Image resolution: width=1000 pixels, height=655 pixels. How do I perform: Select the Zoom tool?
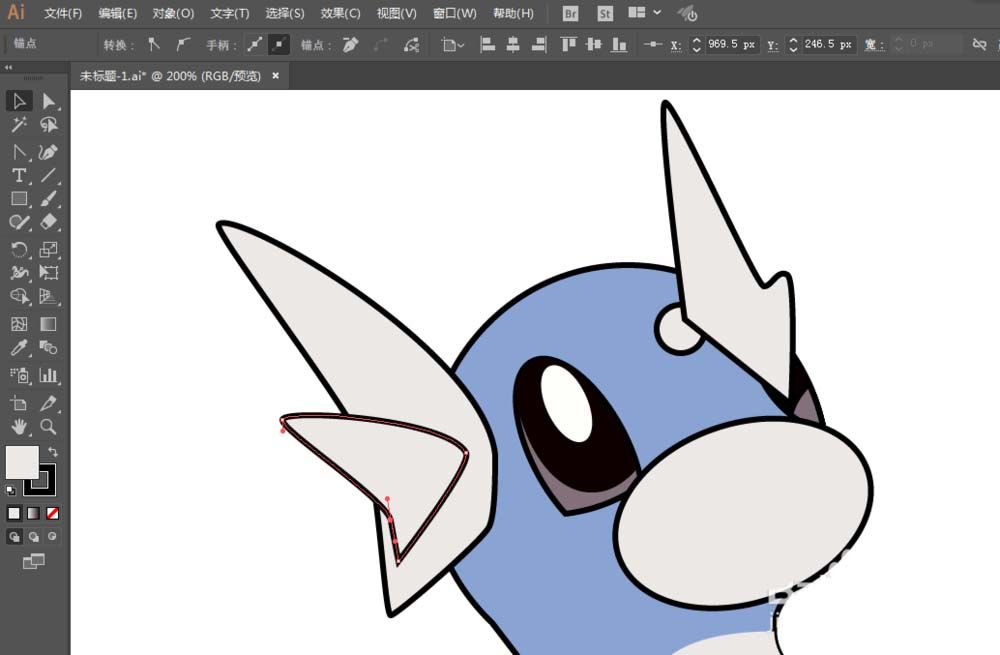pyautogui.click(x=48, y=427)
